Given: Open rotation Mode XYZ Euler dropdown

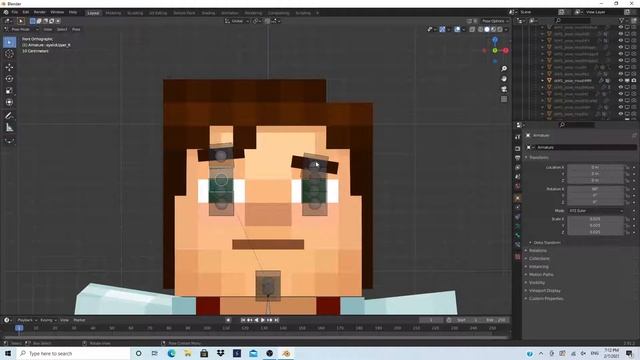Looking at the screenshot, I should [x=596, y=211].
